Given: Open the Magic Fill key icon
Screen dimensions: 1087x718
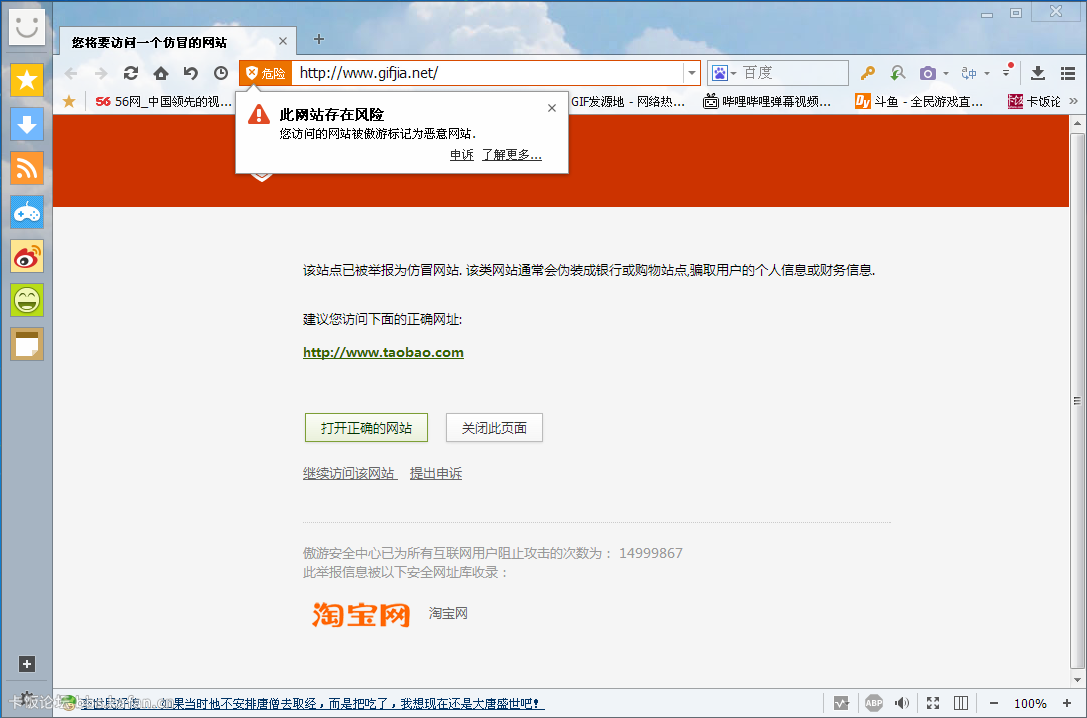Looking at the screenshot, I should (867, 73).
